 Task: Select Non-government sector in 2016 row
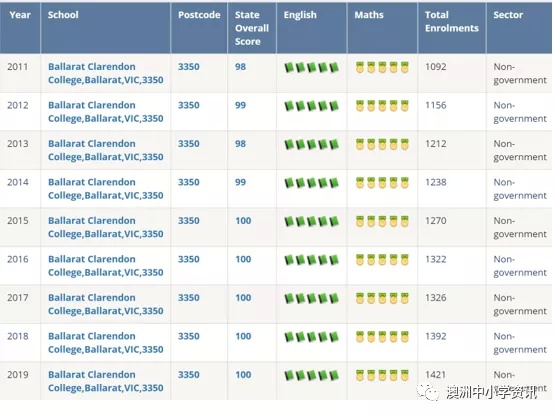pos(520,266)
